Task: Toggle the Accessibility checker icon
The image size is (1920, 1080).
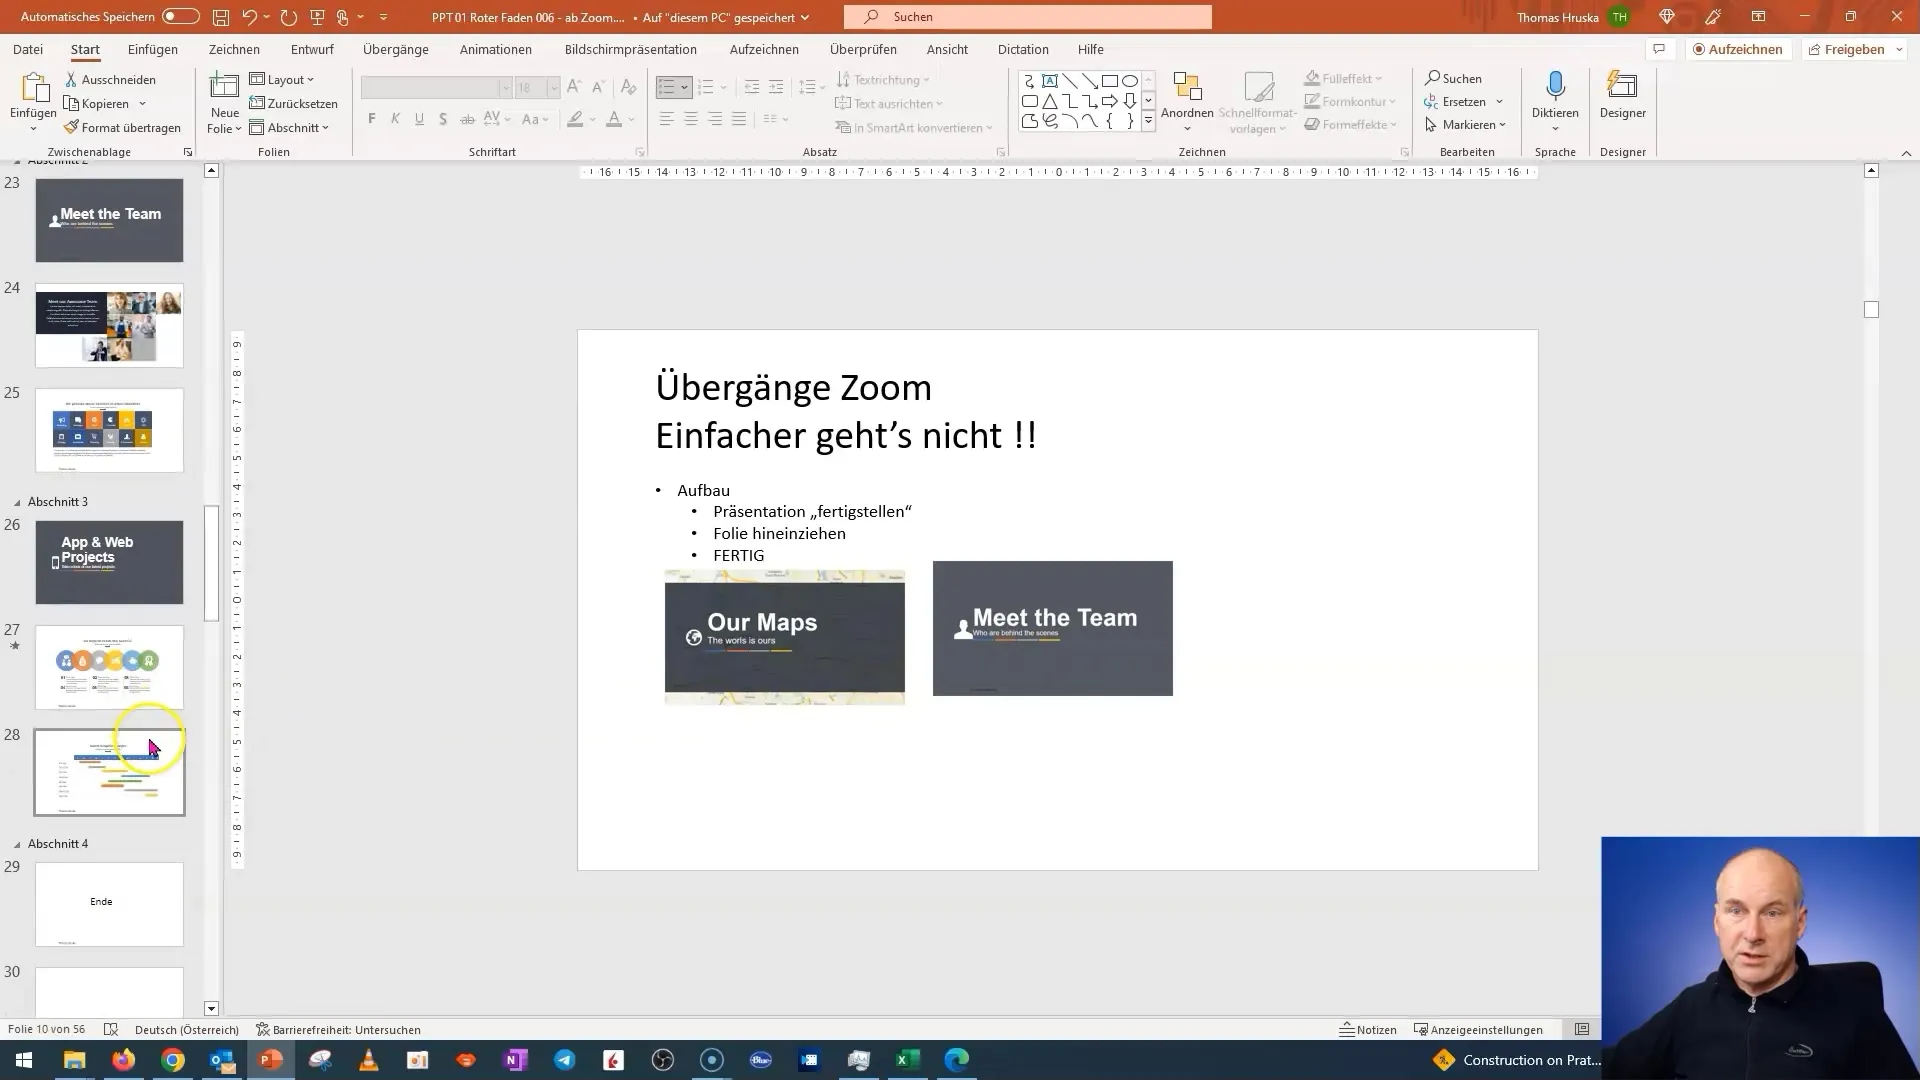Action: coord(258,1030)
